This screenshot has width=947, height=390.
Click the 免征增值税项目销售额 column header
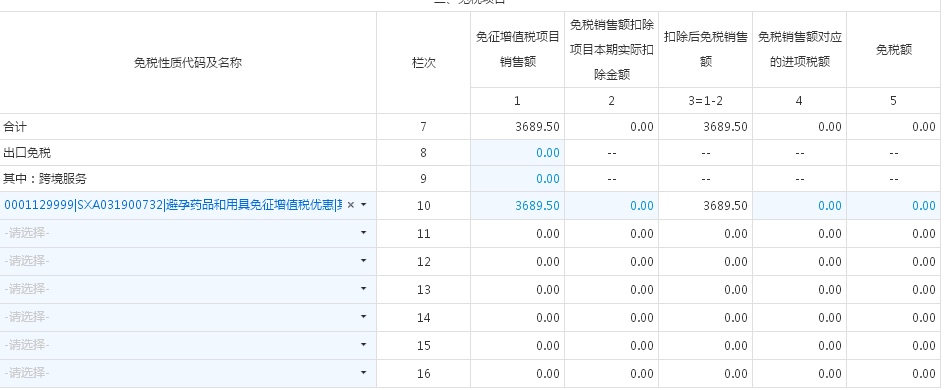pos(518,50)
